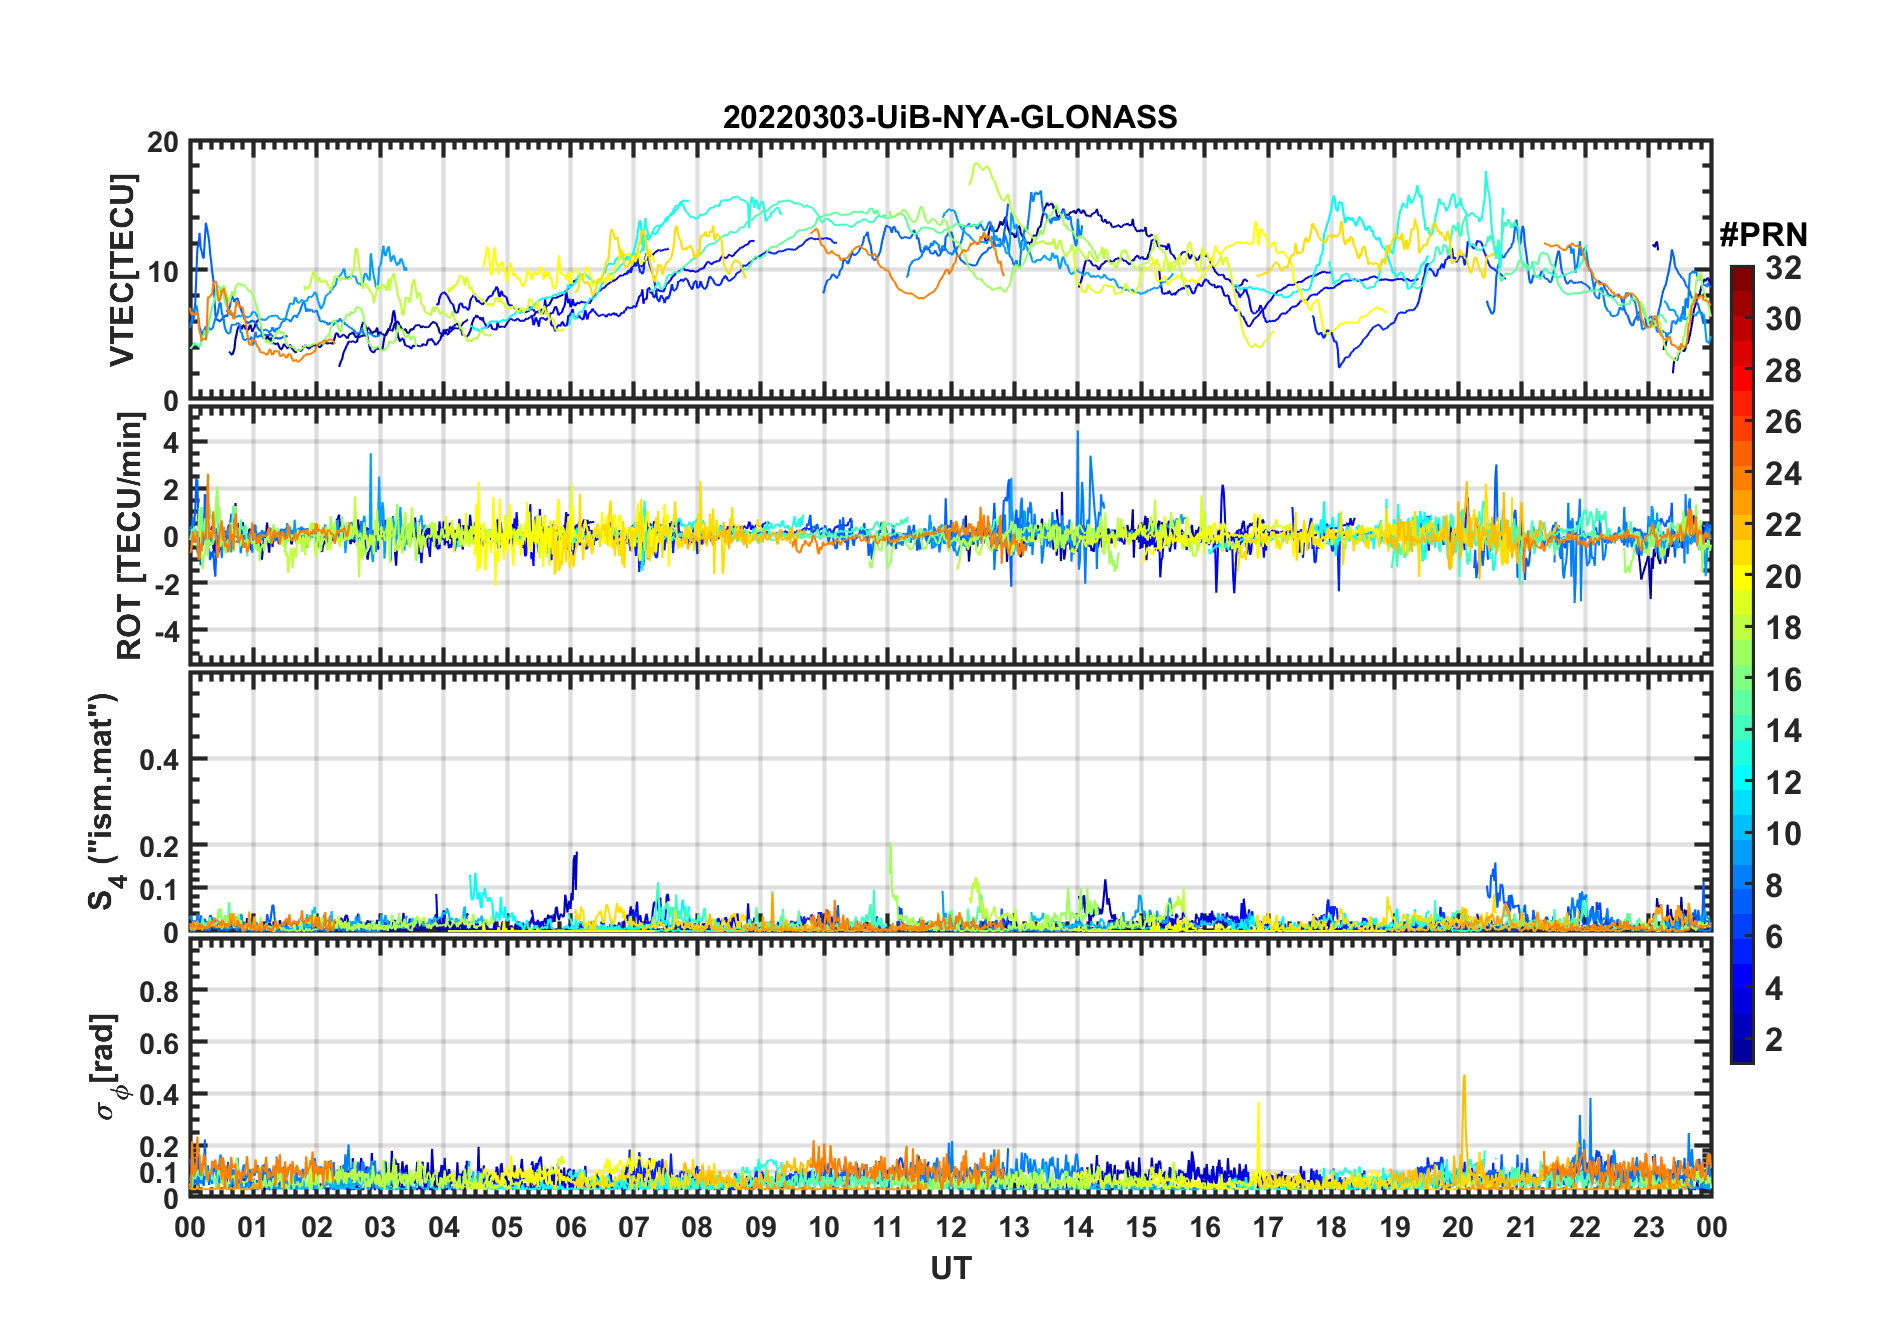Select colorbar tick label 12
This screenshot has height=1330, width=1902.
[x=1783, y=783]
